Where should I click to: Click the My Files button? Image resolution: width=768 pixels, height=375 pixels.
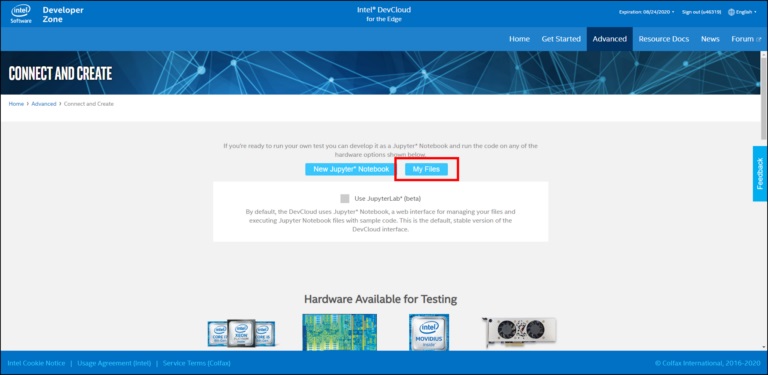[427, 169]
